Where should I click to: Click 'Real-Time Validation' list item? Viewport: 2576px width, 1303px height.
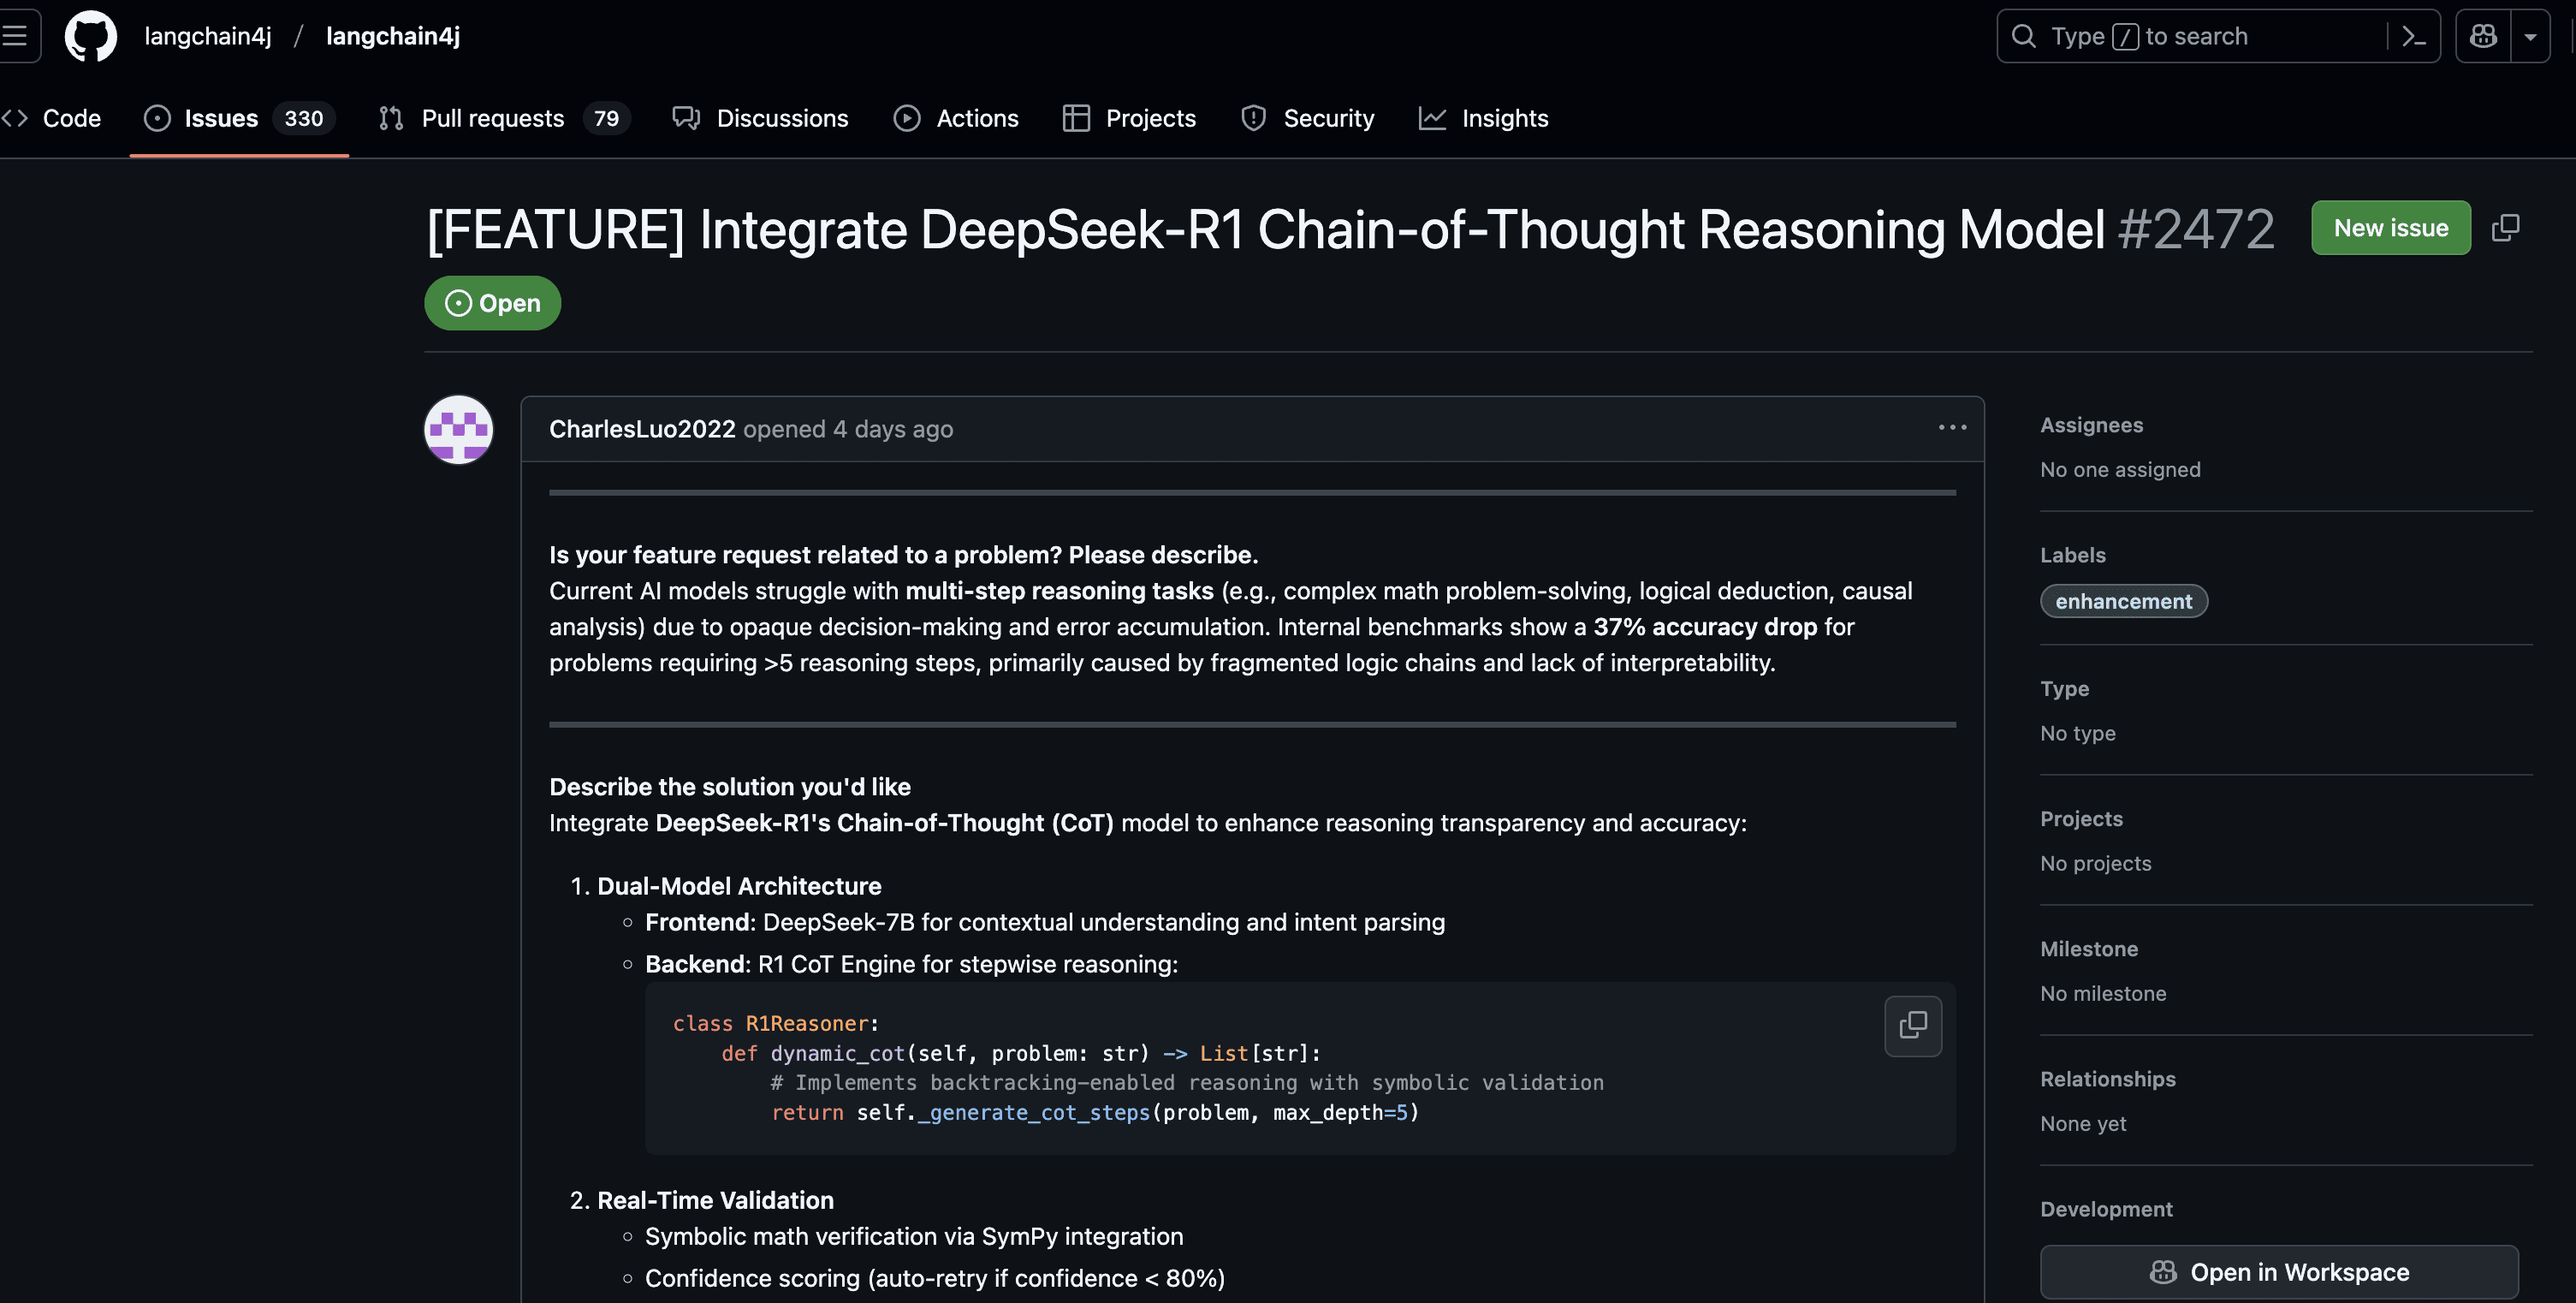(x=715, y=1200)
